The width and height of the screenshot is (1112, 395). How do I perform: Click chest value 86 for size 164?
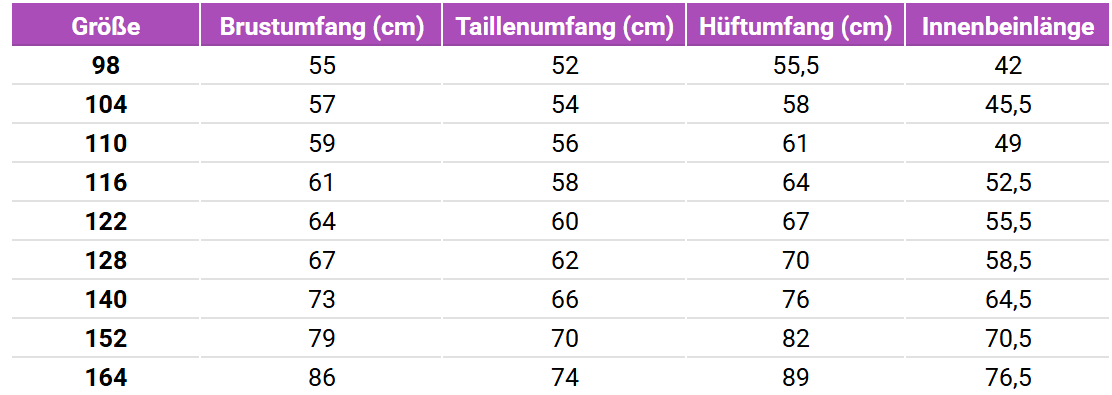click(321, 377)
